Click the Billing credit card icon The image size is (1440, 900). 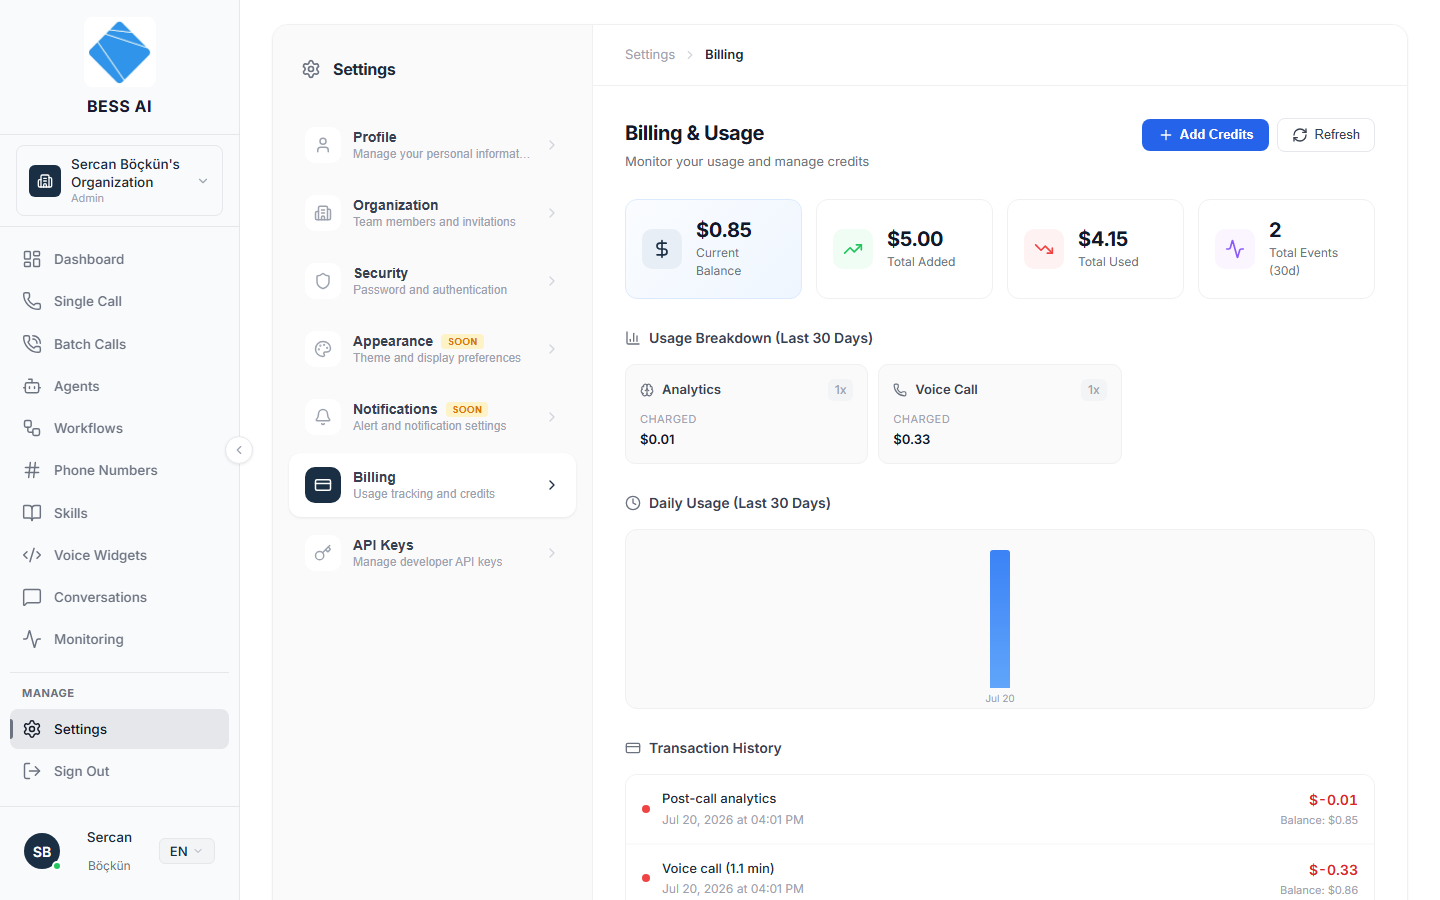[323, 485]
